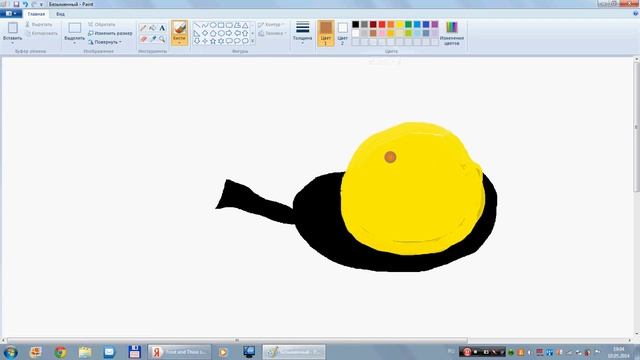Select Color 2 (Цвет 2) box
The width and height of the screenshot is (640, 360).
point(342,33)
